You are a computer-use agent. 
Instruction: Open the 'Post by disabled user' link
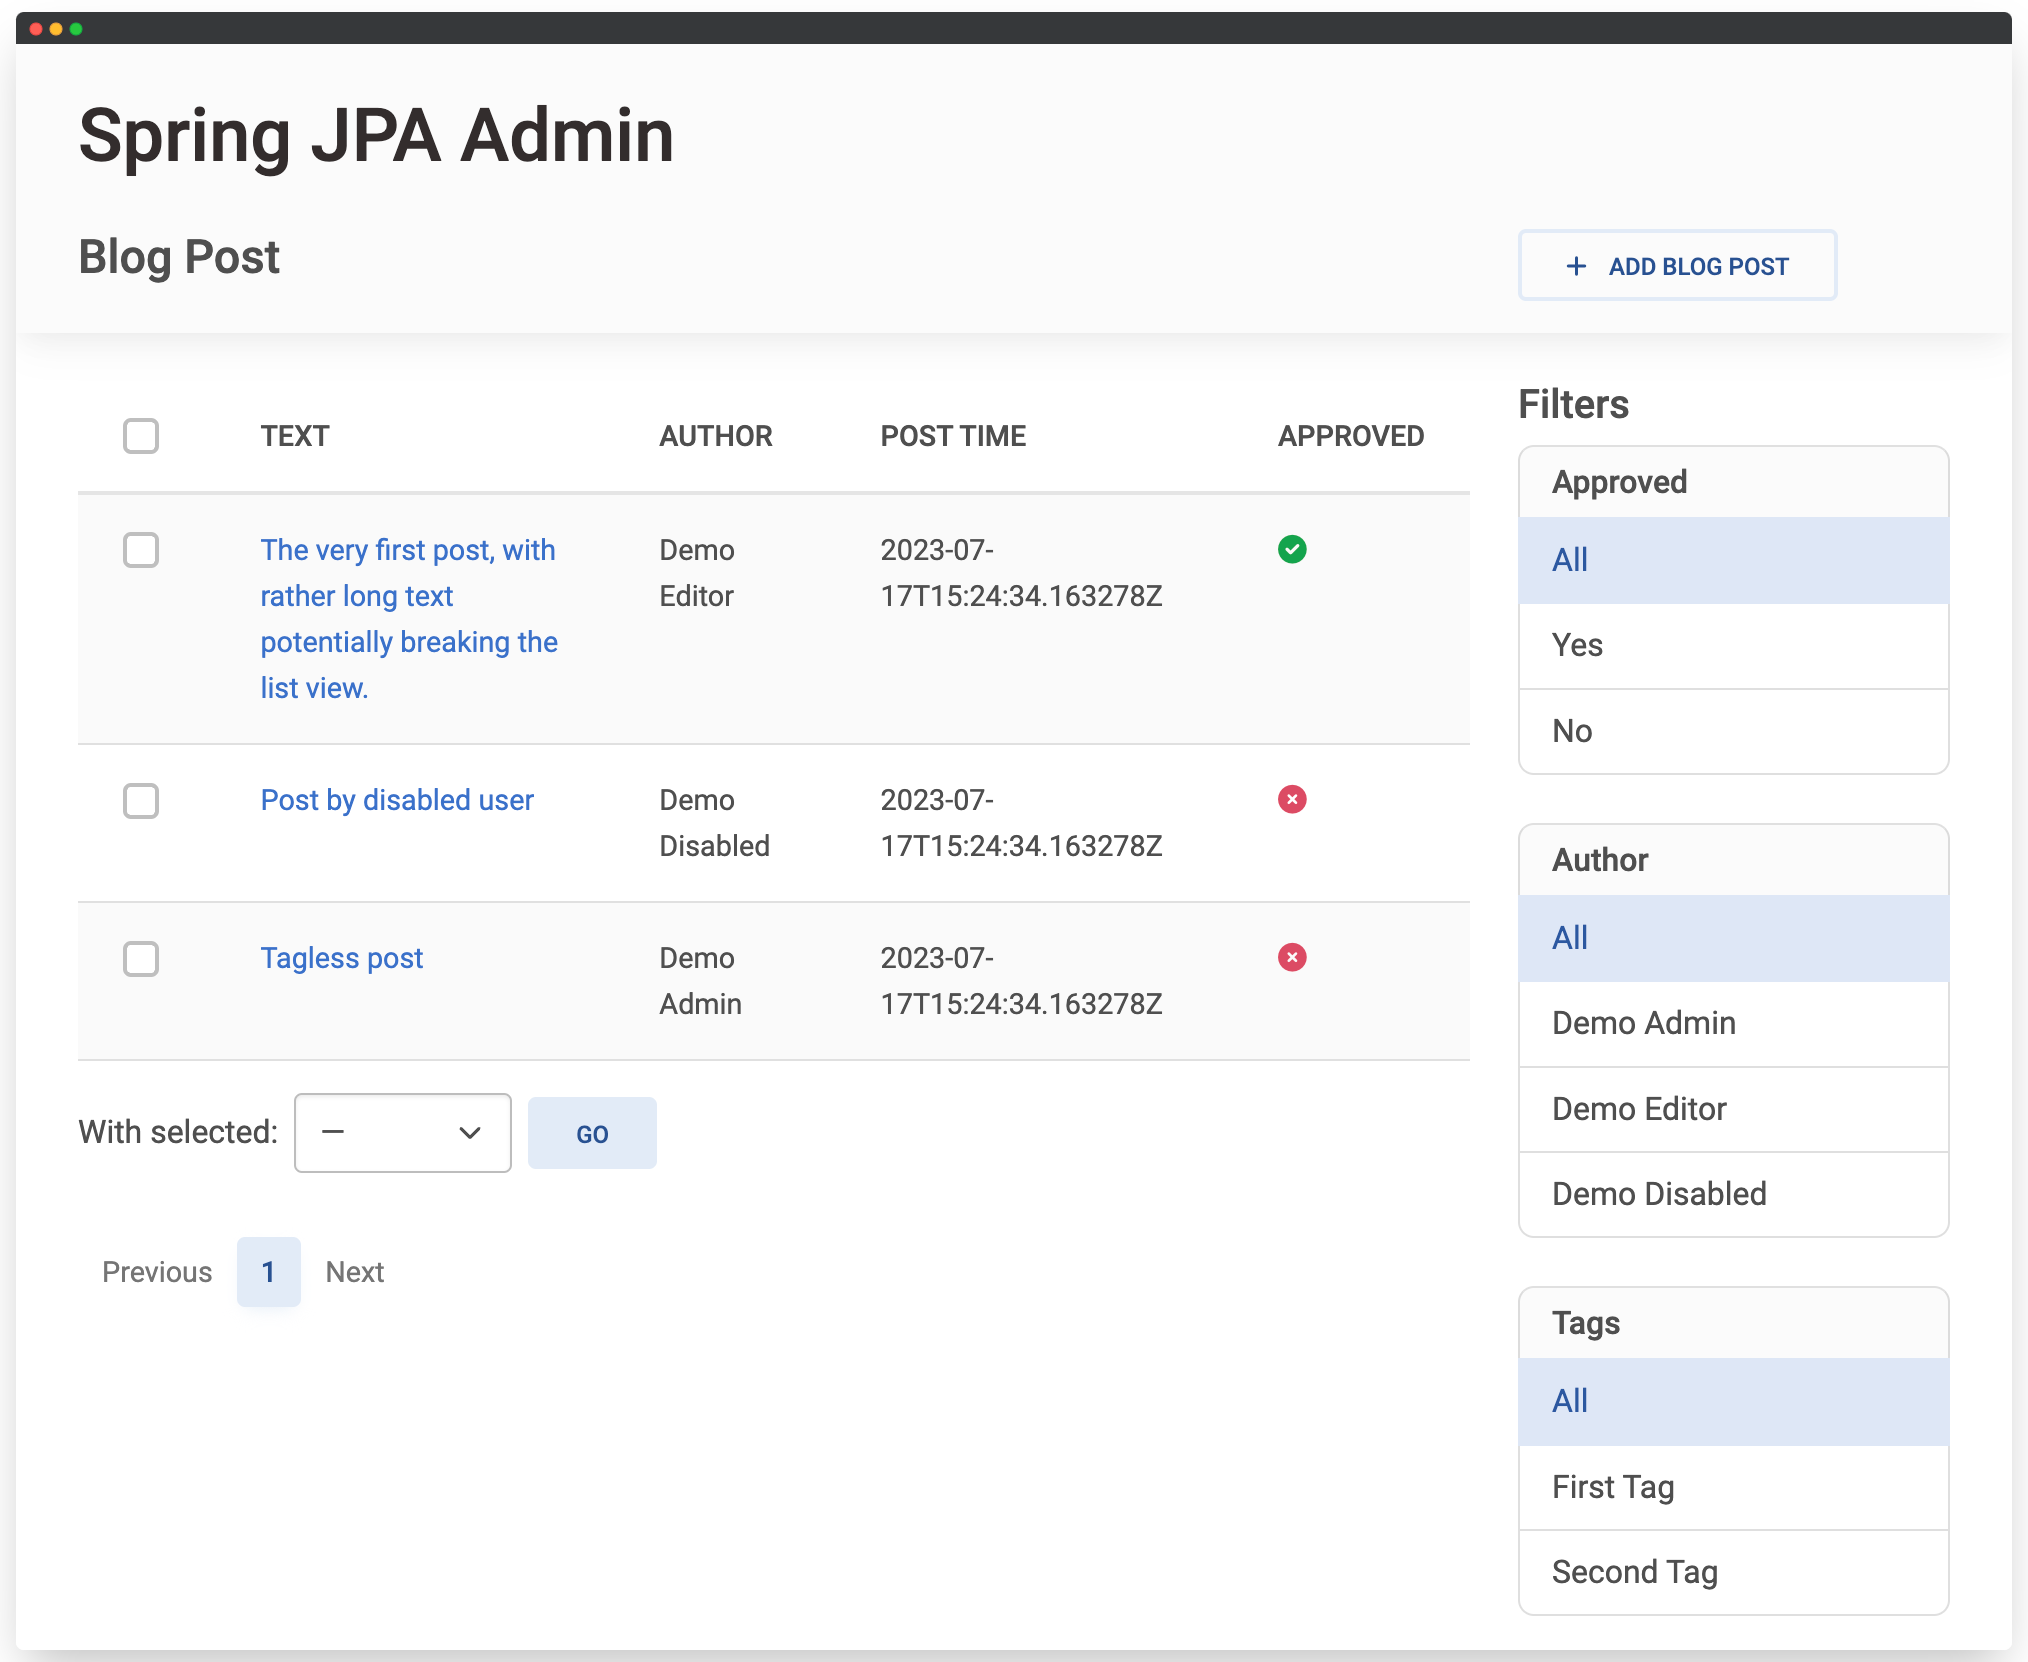397,800
